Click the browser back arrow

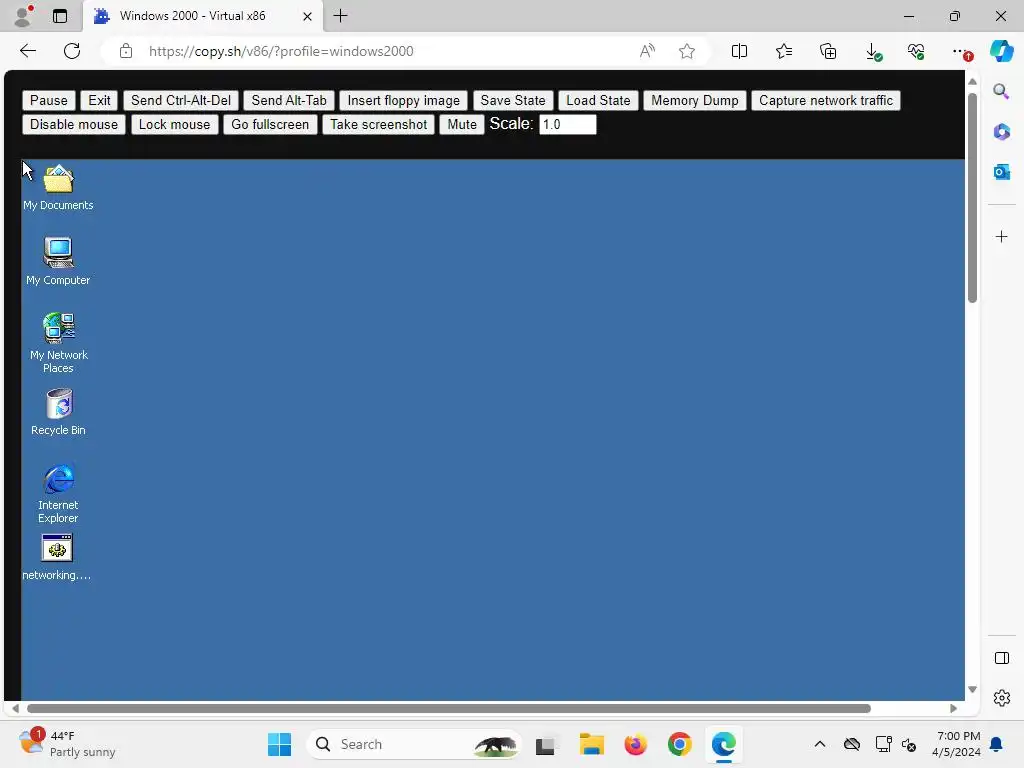(28, 51)
